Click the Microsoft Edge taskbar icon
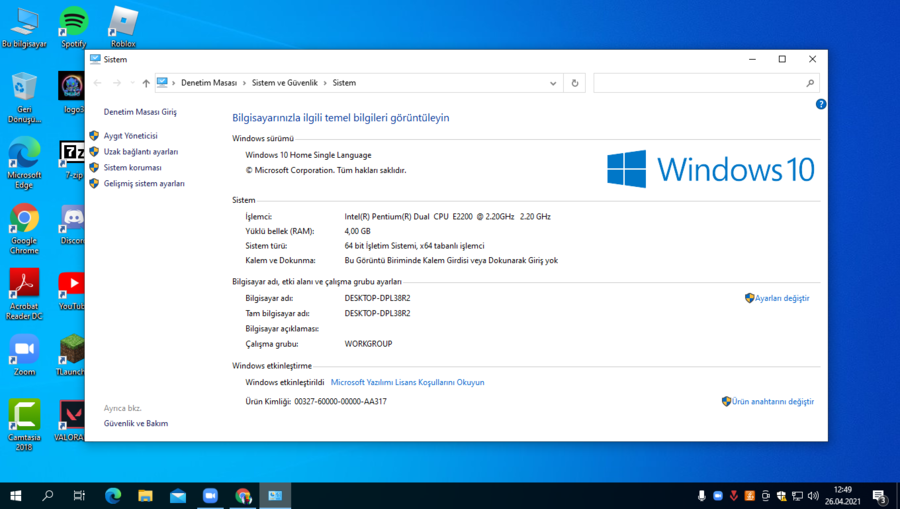 pos(113,496)
